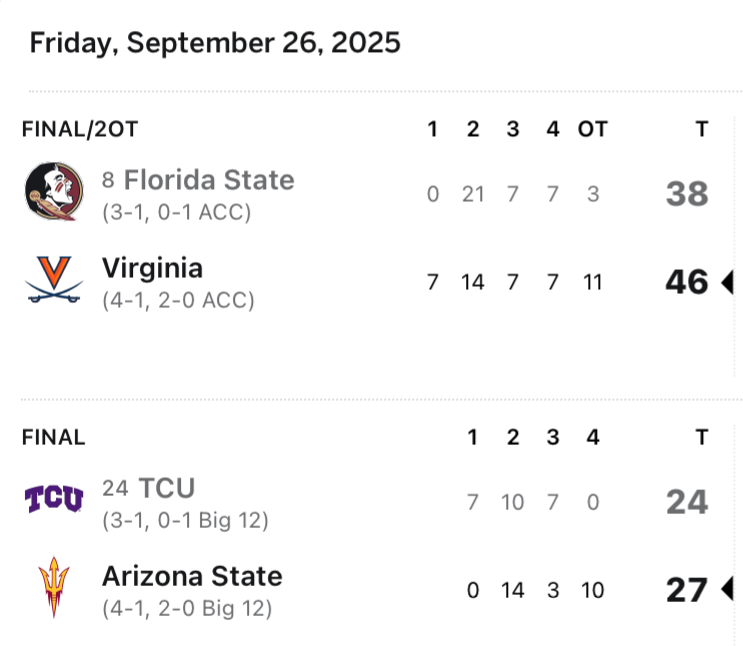Click the FINAL/2OT game status label
Screen dimensions: 743x646
pos(80,129)
